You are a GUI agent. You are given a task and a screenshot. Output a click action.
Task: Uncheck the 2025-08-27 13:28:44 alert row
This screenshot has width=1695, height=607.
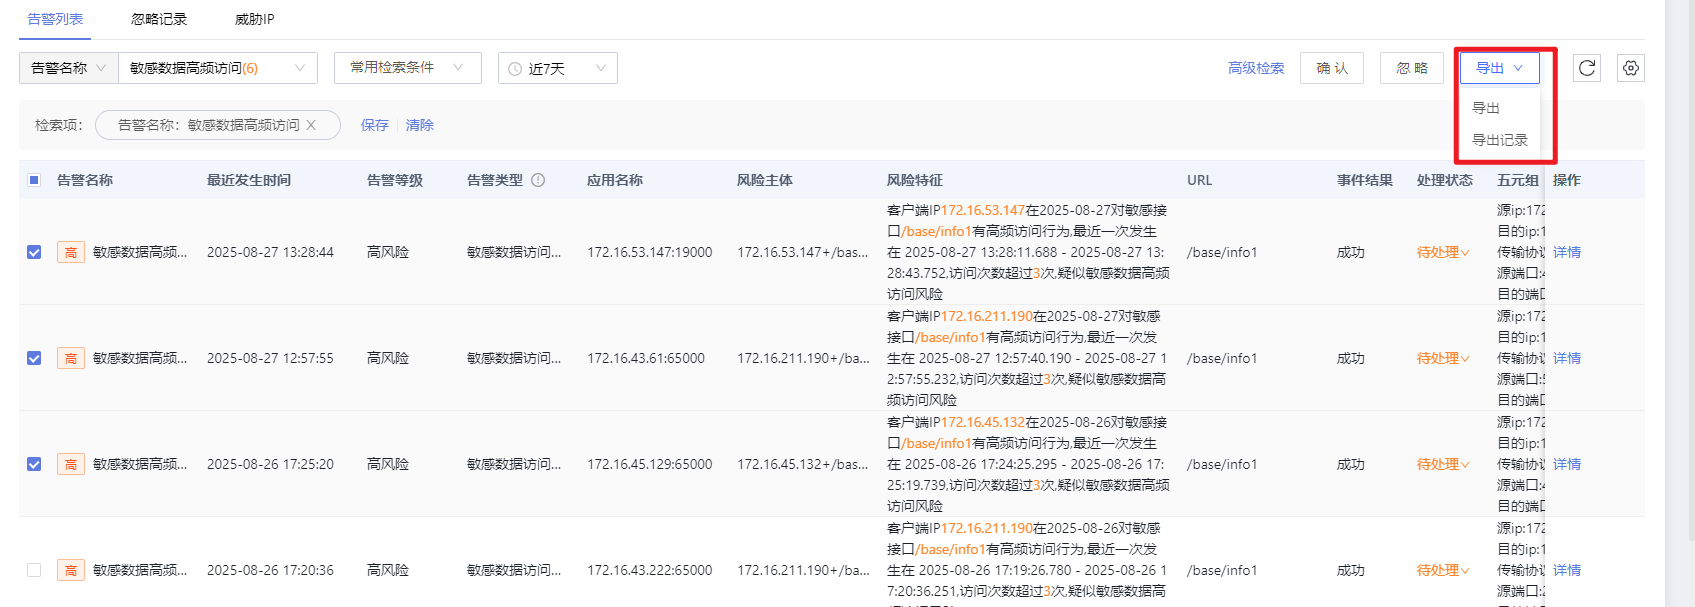[x=34, y=252]
